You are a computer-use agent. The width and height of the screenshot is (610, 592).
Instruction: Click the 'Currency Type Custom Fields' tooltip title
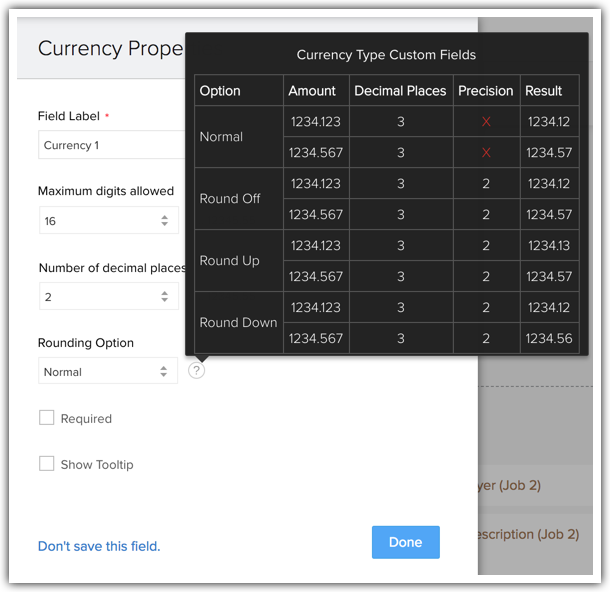point(386,55)
